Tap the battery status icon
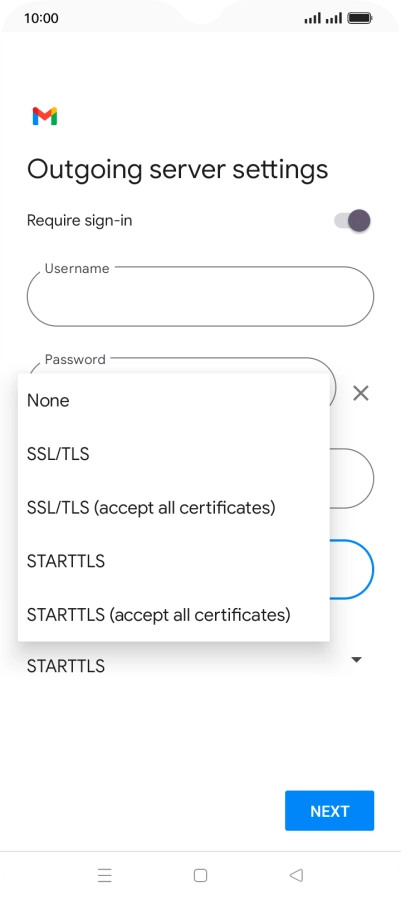Image resolution: width=401 pixels, height=900 pixels. coord(360,18)
